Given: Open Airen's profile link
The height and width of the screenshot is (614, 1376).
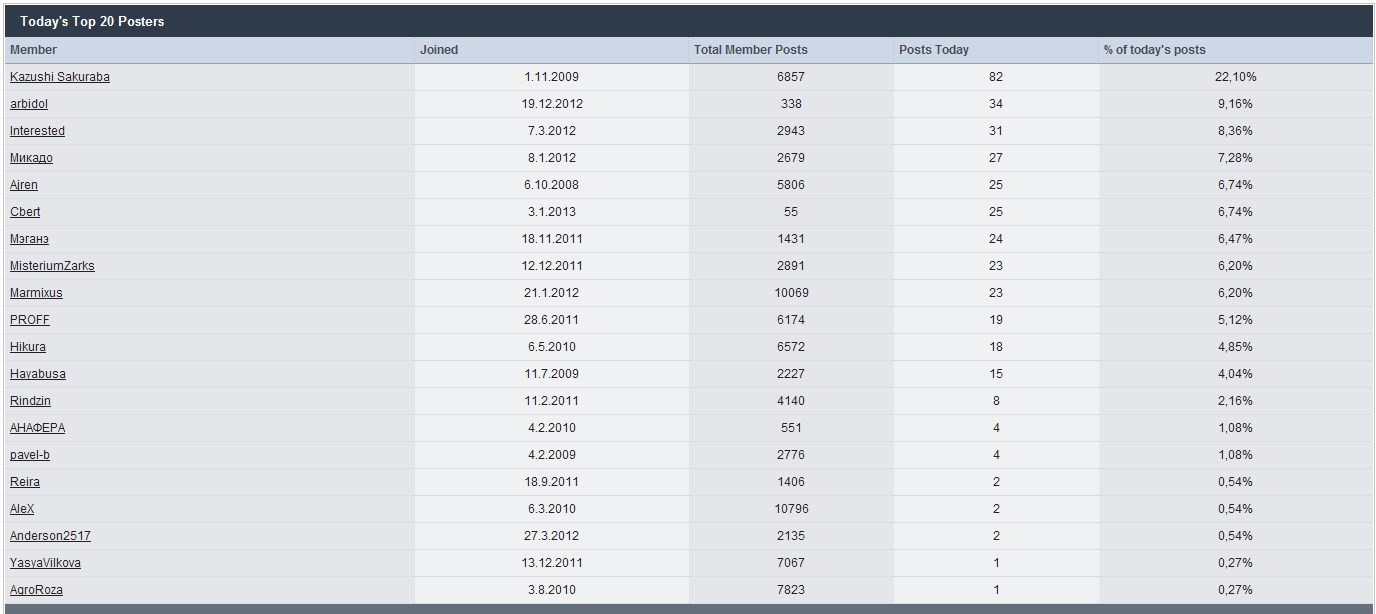Looking at the screenshot, I should click(24, 185).
